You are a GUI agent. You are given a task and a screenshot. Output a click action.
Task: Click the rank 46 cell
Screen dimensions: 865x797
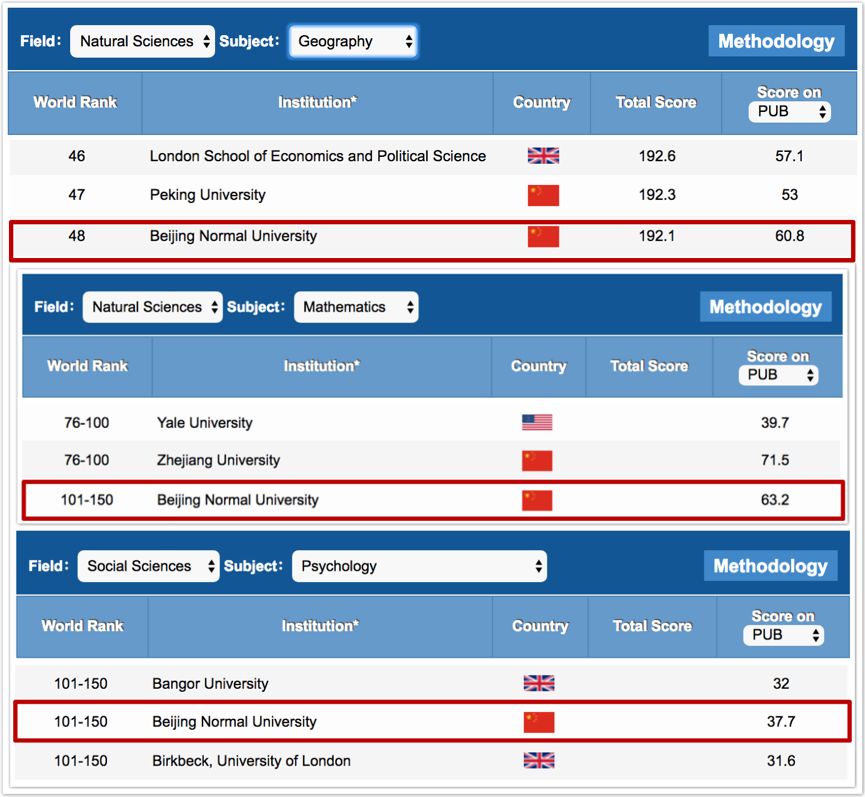(77, 156)
